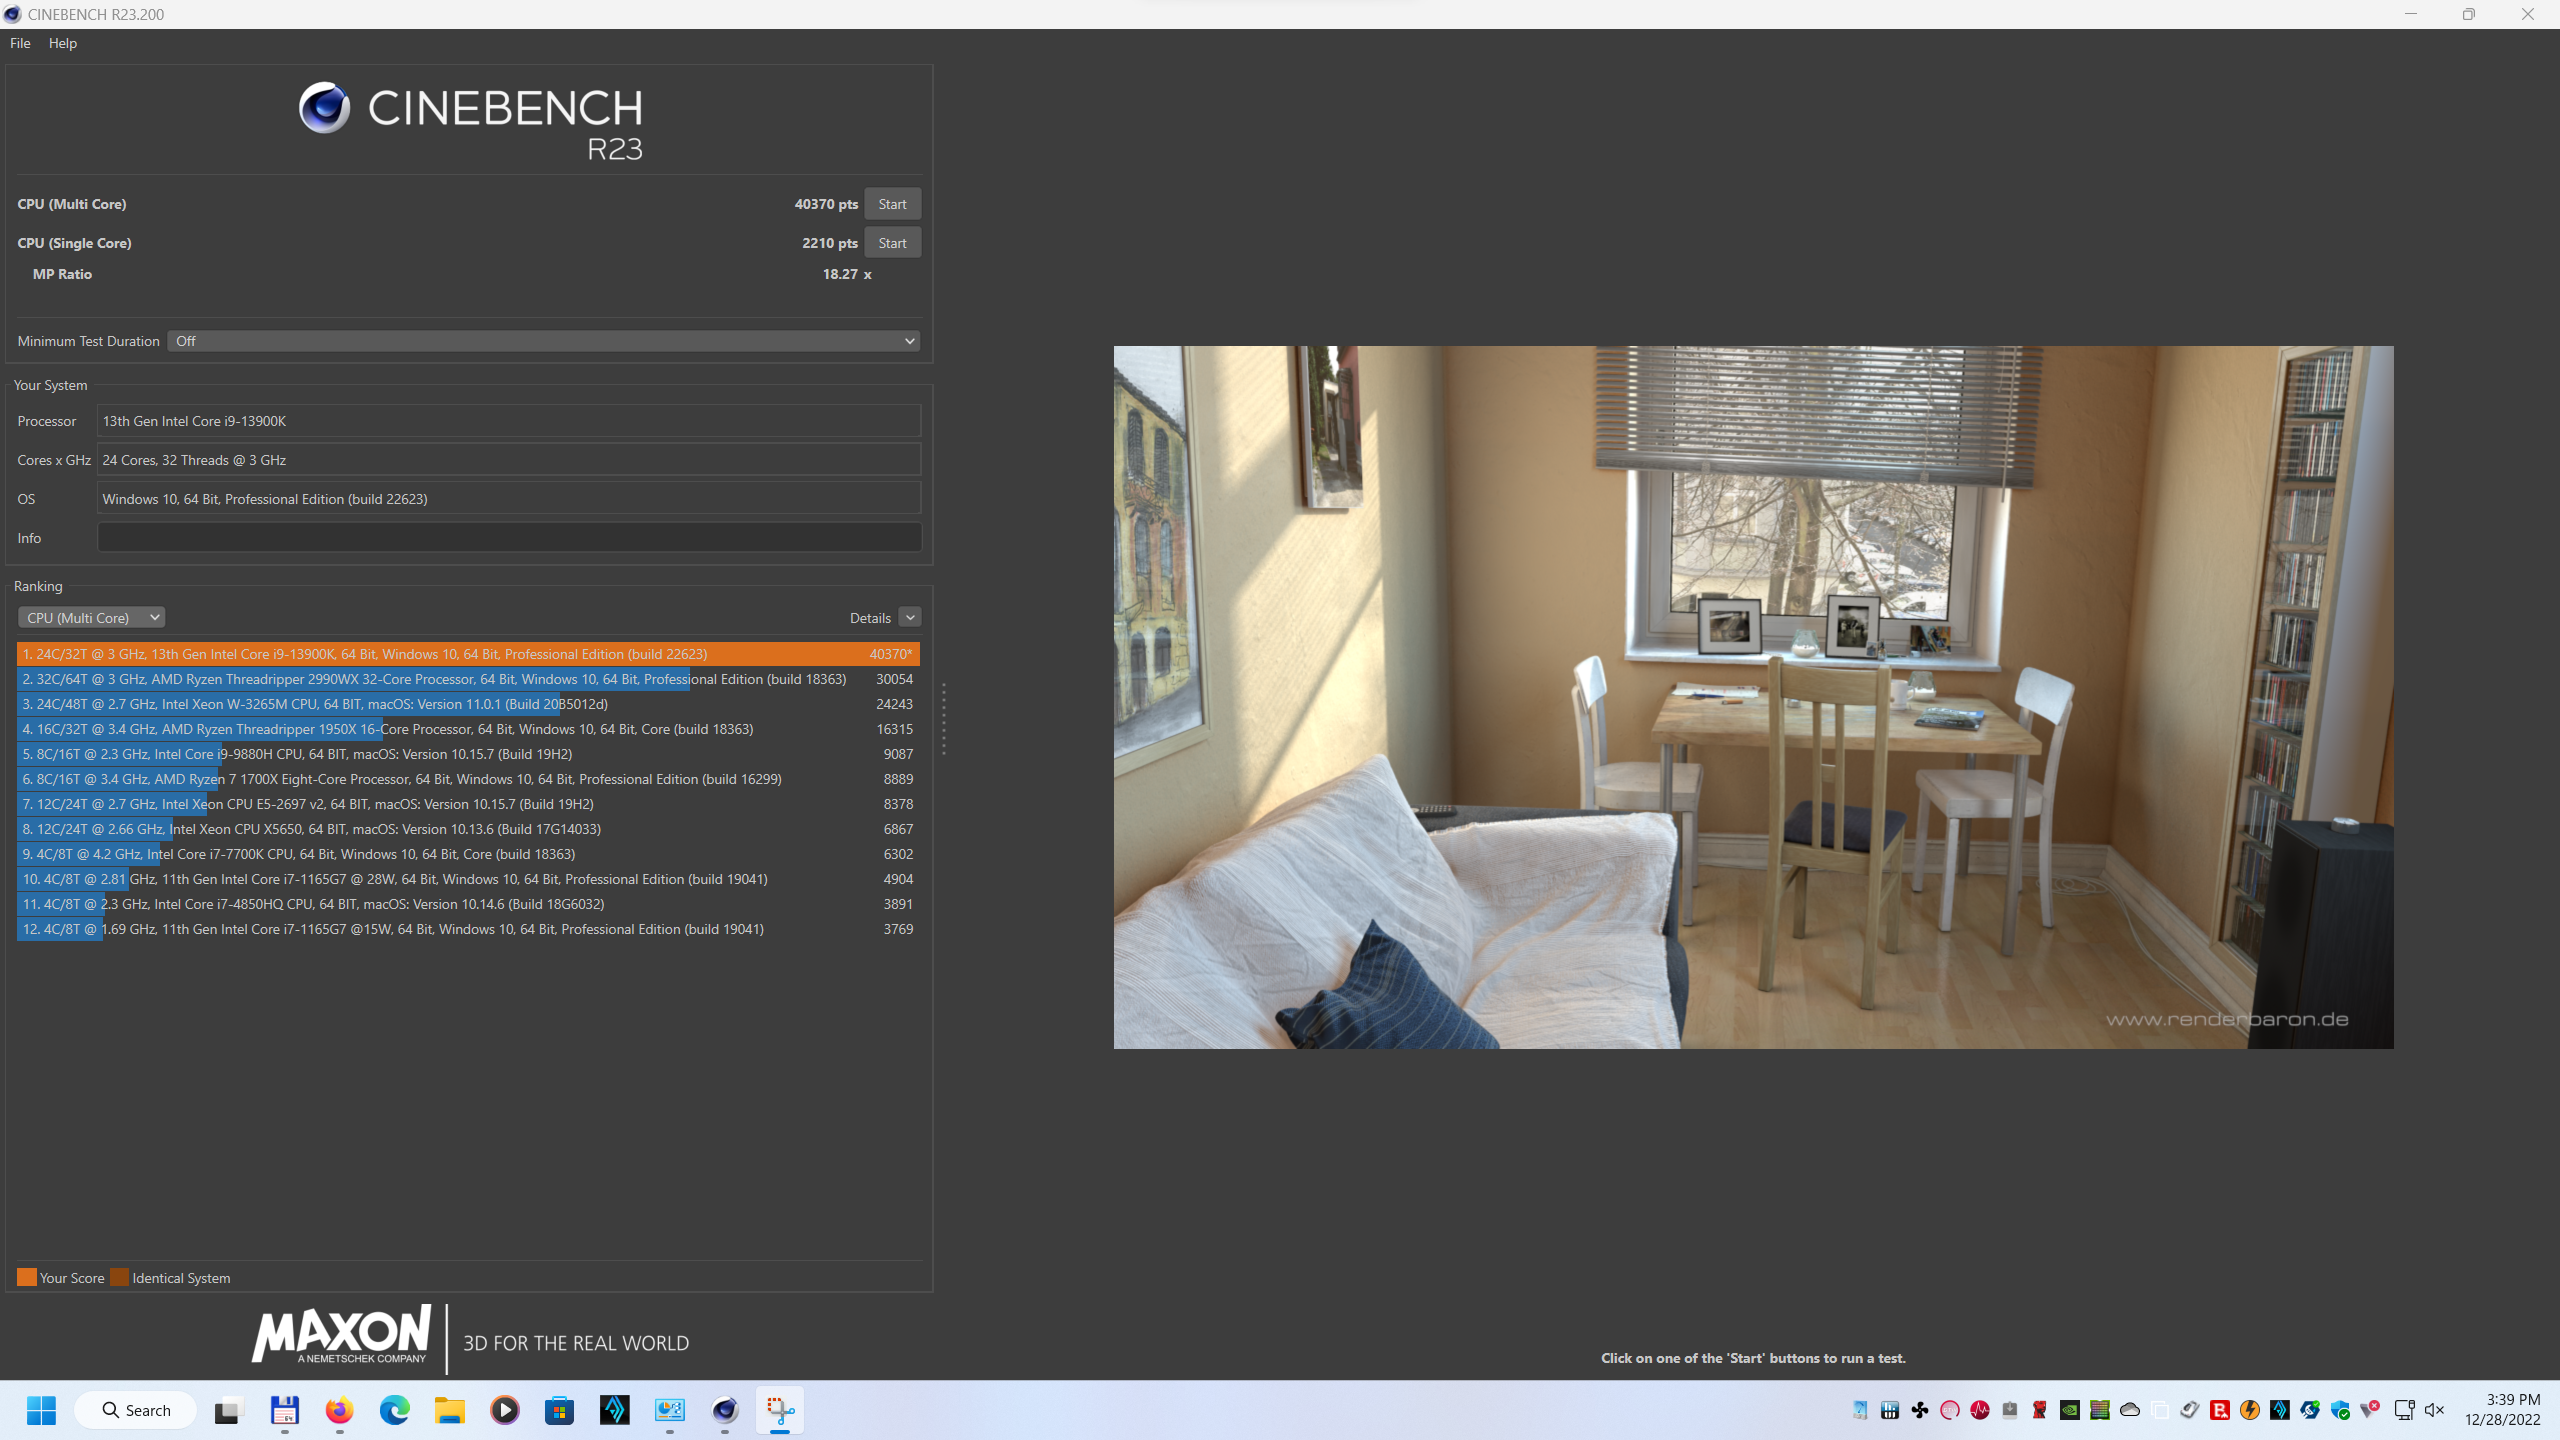The image size is (2560, 1440).
Task: Click the Help menu item
Action: pos(65,42)
